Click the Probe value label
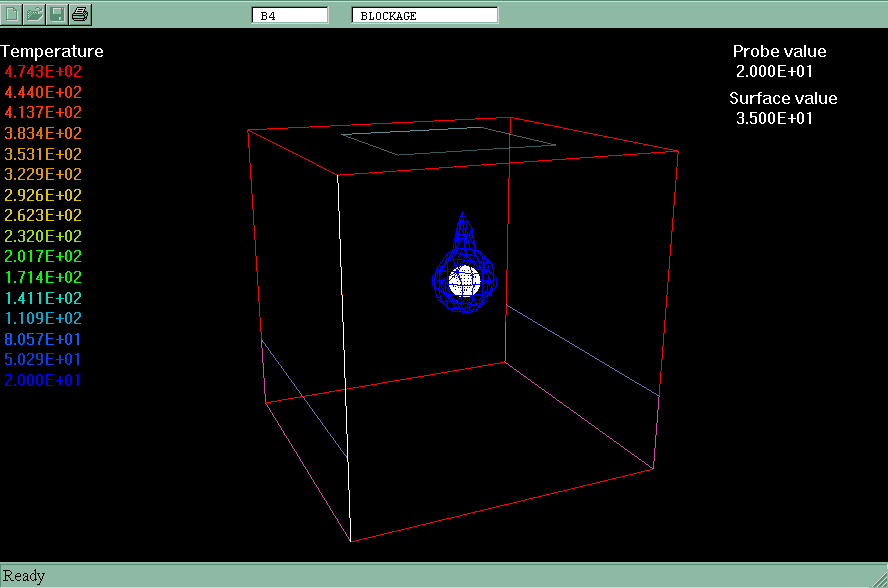Viewport: 888px width, 588px height. (779, 52)
